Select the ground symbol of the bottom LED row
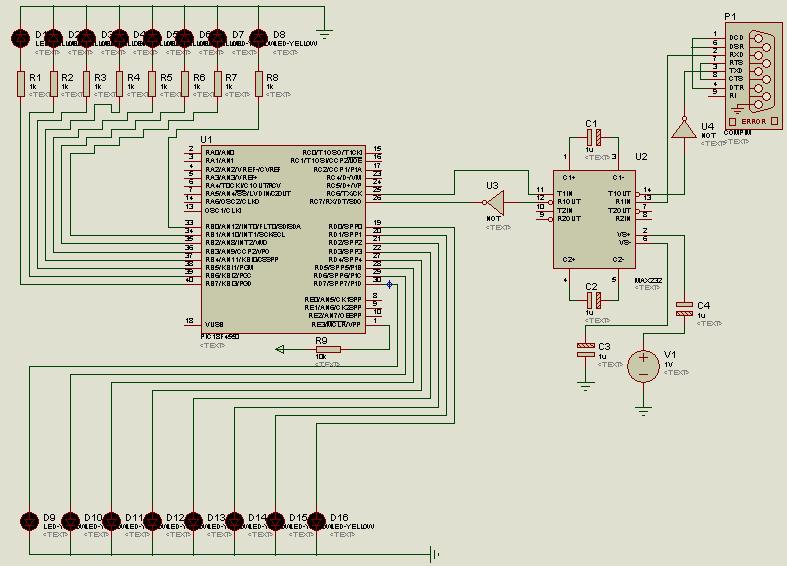This screenshot has width=787, height=566. 435,554
